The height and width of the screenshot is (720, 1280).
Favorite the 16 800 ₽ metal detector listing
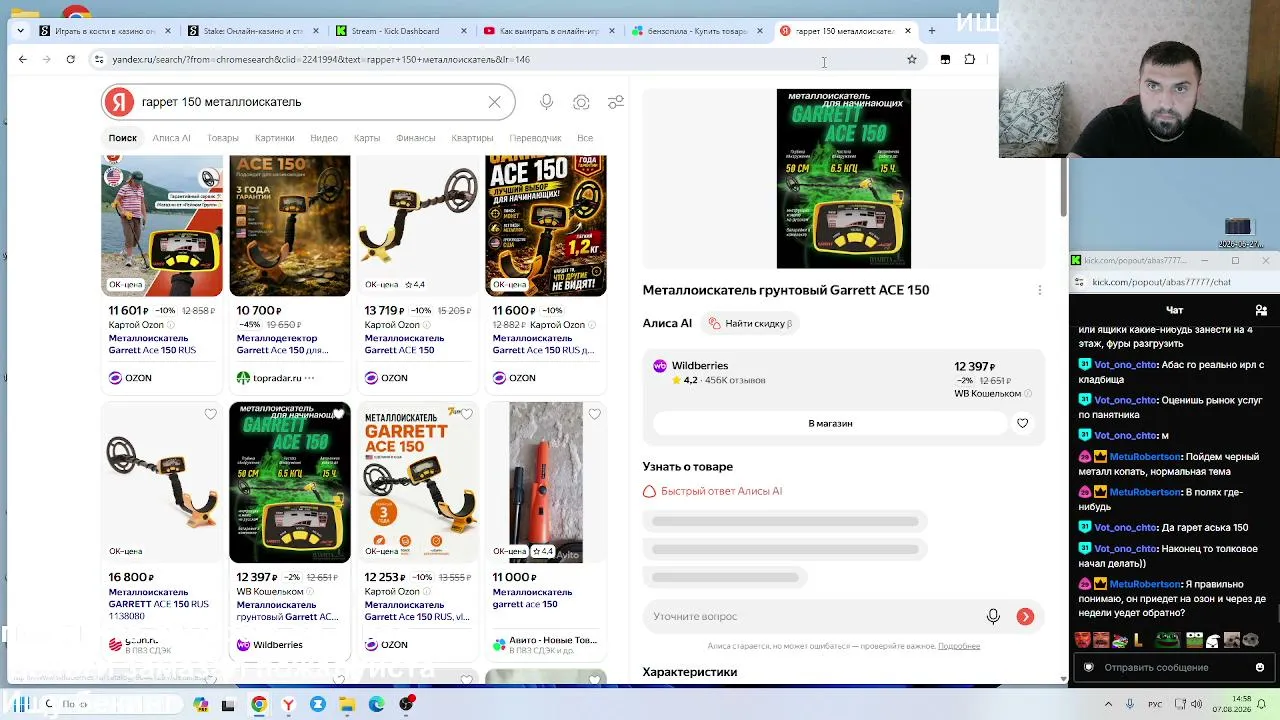pos(210,414)
